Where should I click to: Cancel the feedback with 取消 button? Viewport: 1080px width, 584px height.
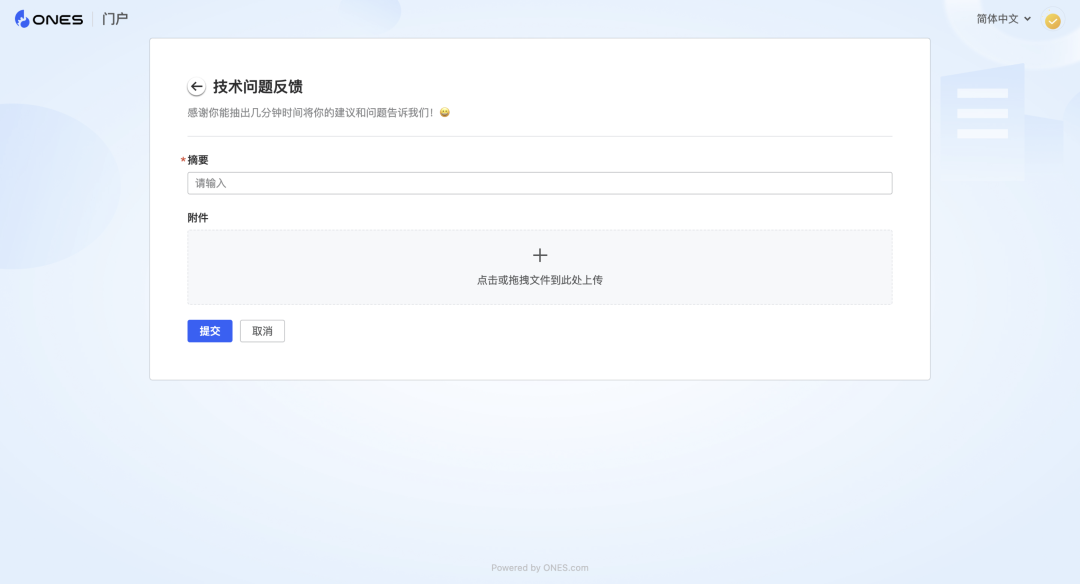click(262, 331)
